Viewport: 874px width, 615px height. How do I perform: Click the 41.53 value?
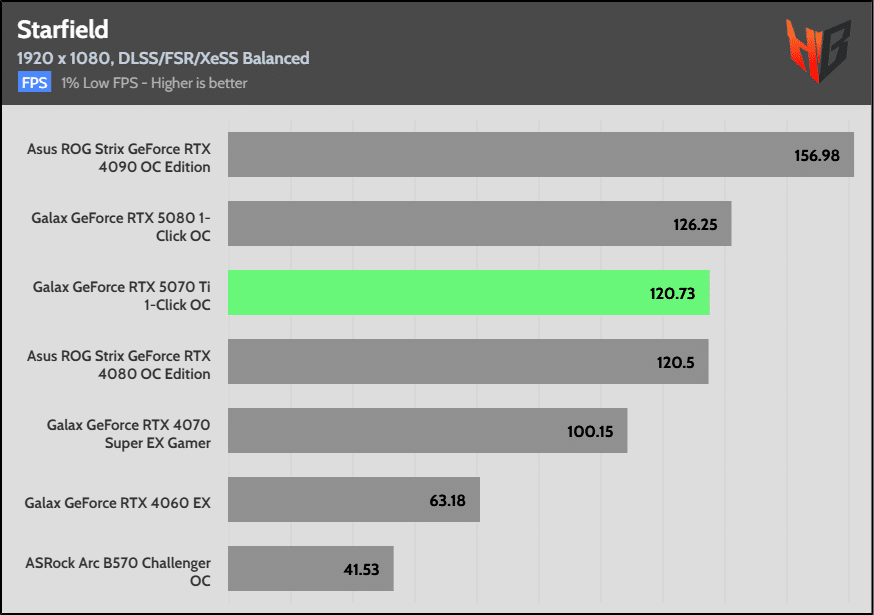pyautogui.click(x=361, y=570)
